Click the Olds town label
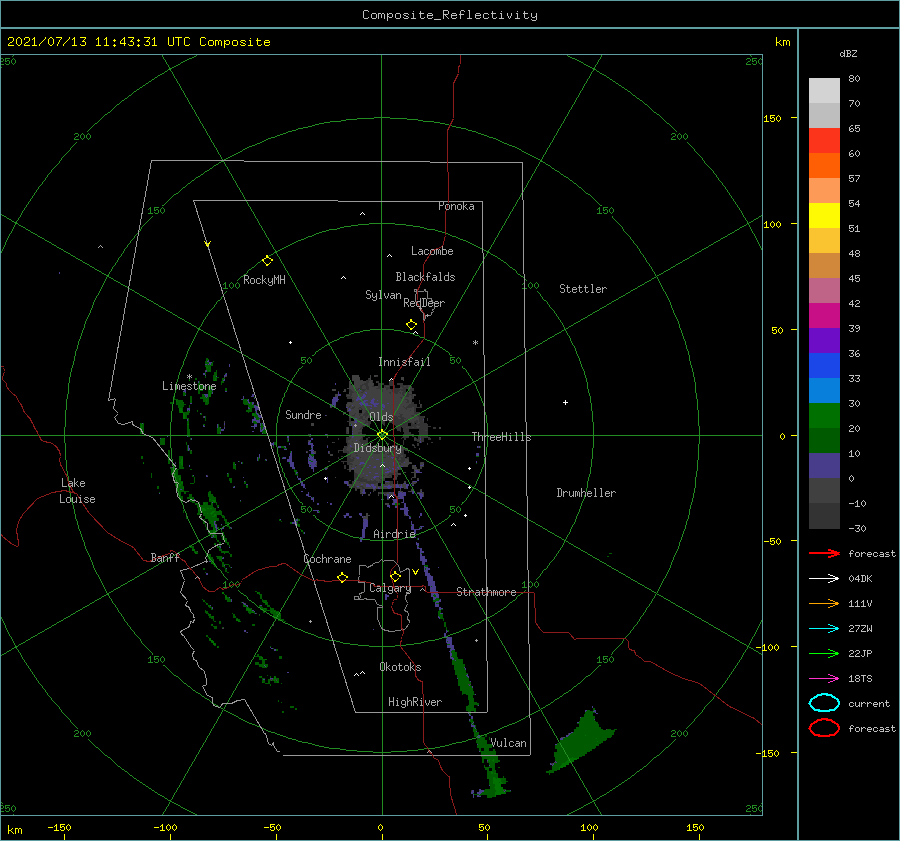This screenshot has width=900, height=841. [381, 417]
